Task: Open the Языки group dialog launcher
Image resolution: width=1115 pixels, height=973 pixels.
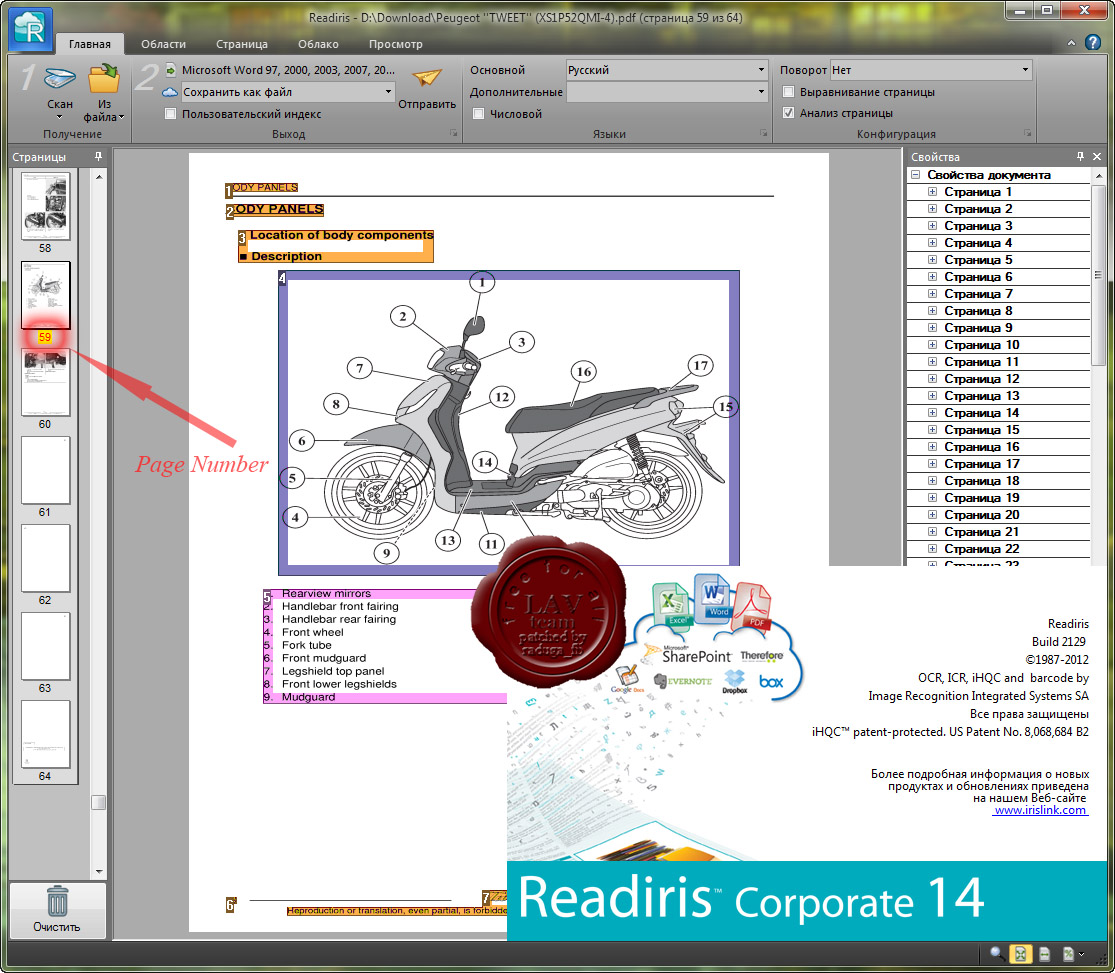Action: [764, 133]
